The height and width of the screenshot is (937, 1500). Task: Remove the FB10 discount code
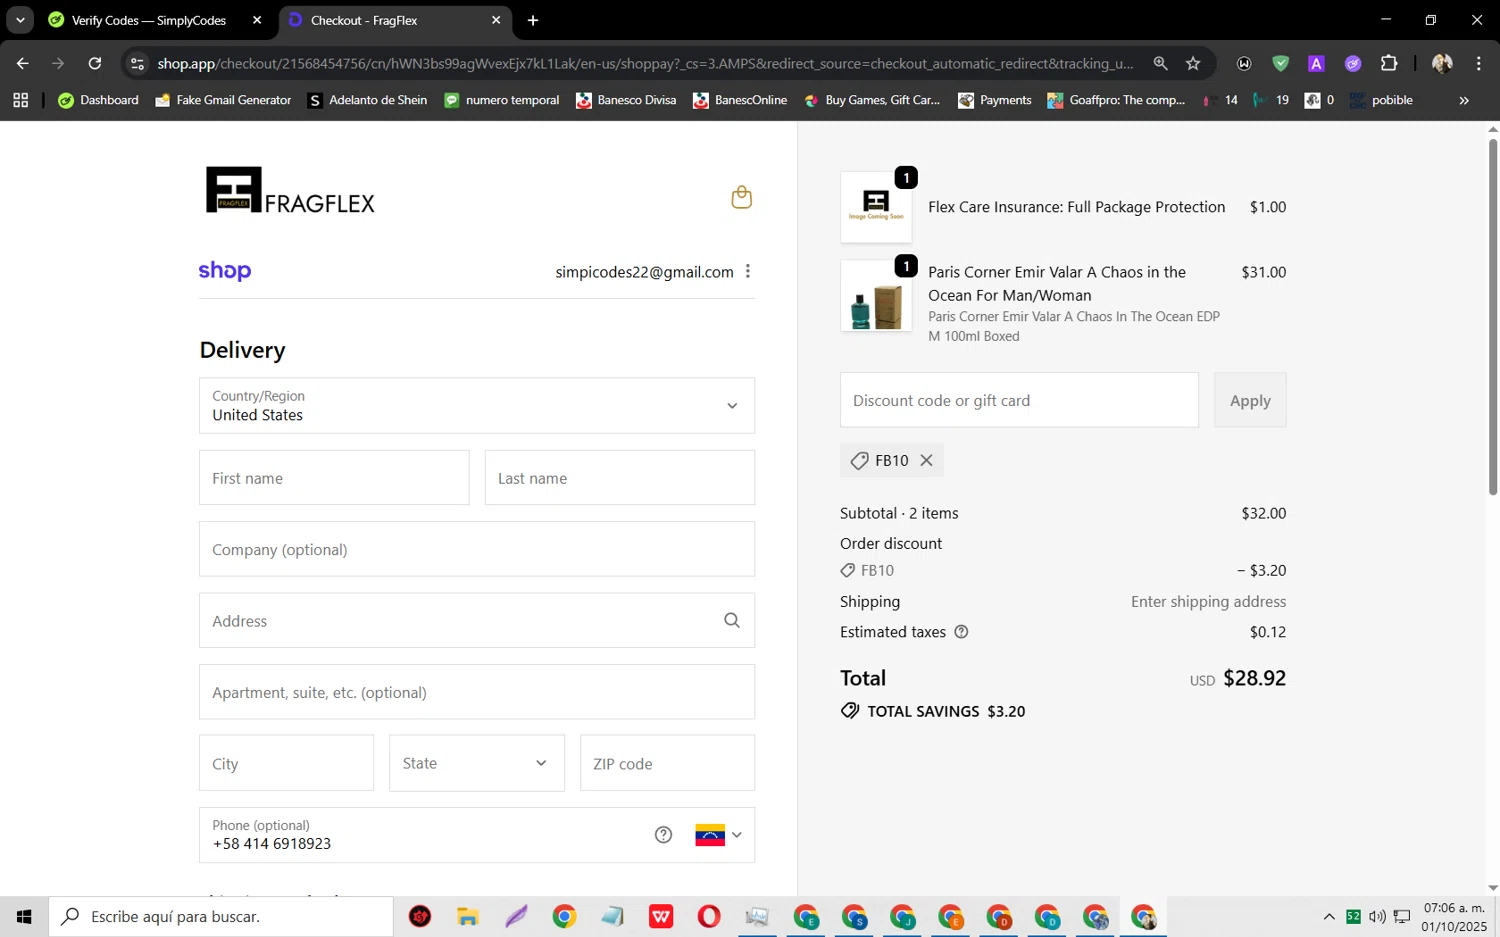pos(927,460)
